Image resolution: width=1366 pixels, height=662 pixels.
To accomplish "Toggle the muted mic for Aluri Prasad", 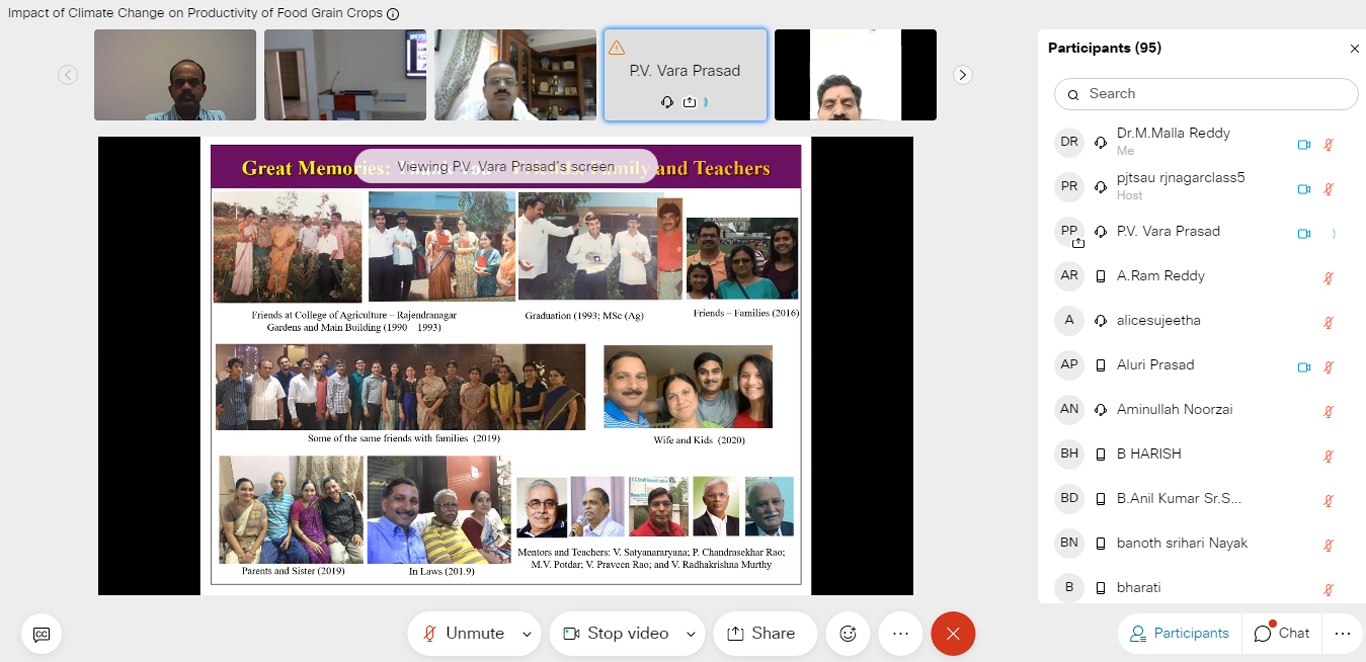I will (1329, 367).
